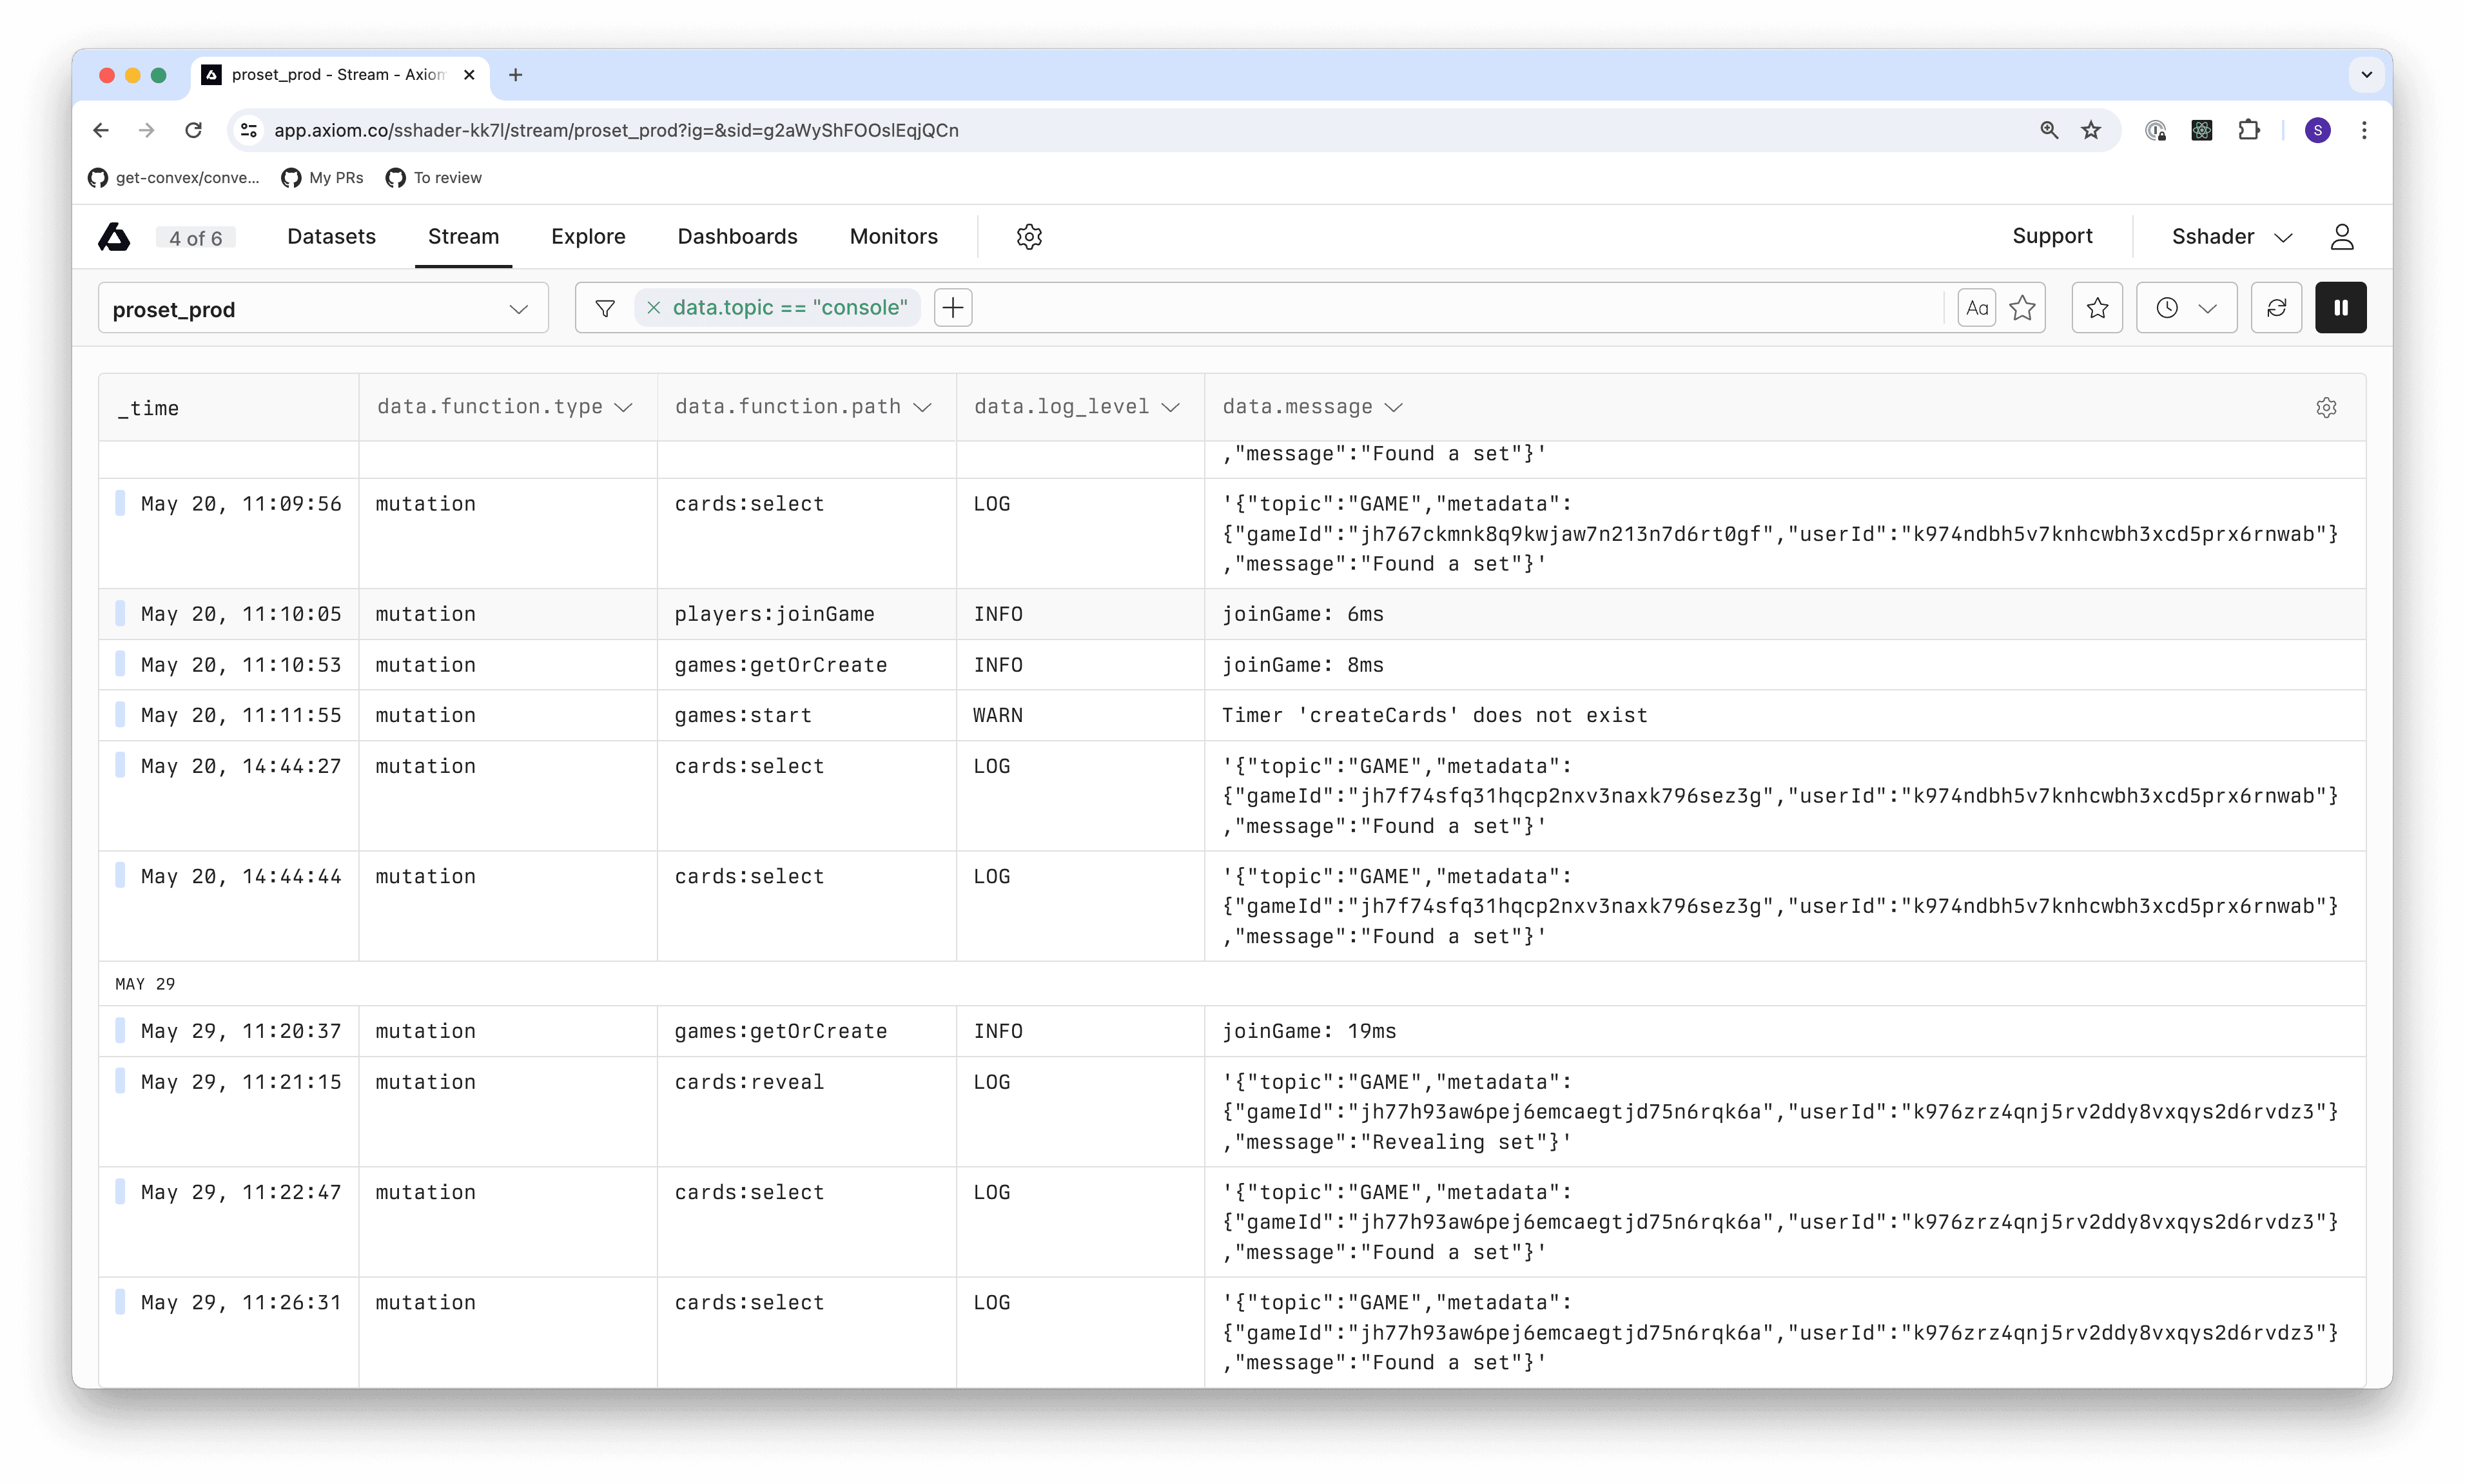
Task: Add a new filter with plus button
Action: 953,308
